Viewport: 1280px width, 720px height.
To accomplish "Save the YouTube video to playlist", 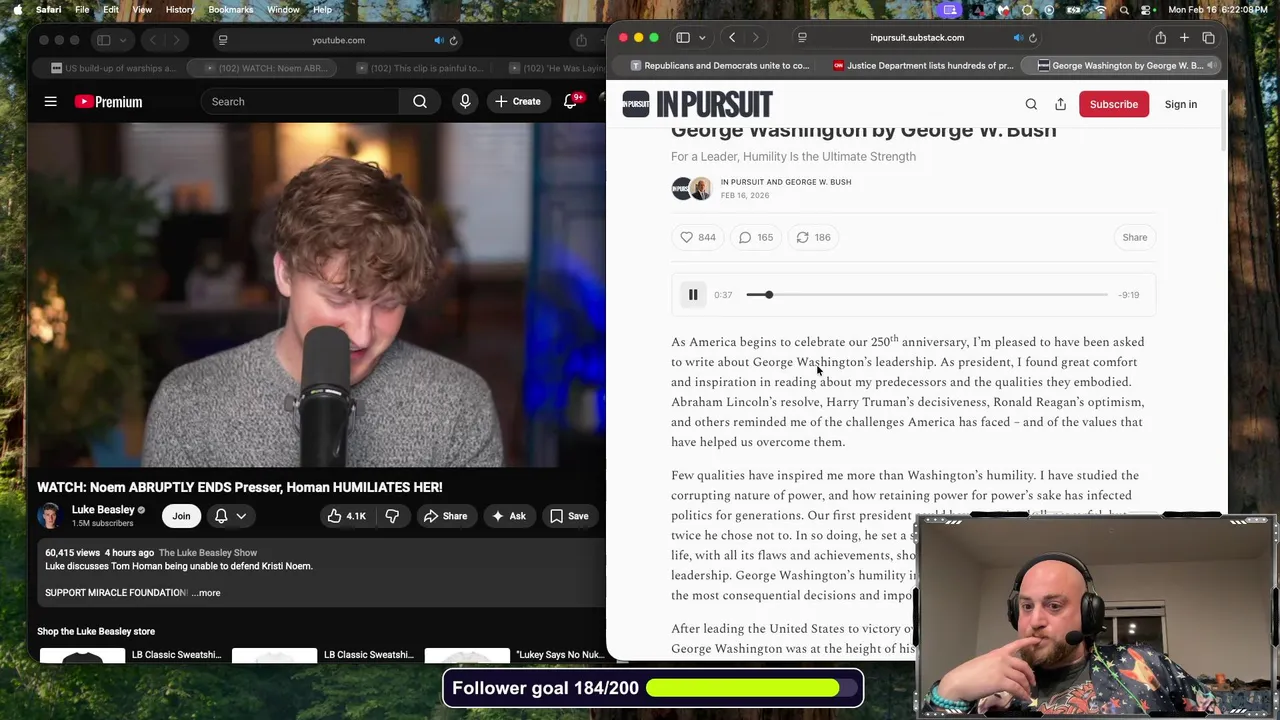I will point(569,516).
